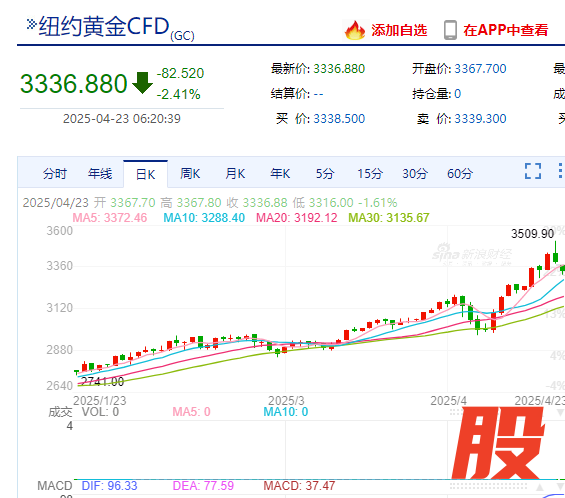This screenshot has width=565, height=498.
Task: Open 在APP中查看 link
Action: tap(506, 30)
